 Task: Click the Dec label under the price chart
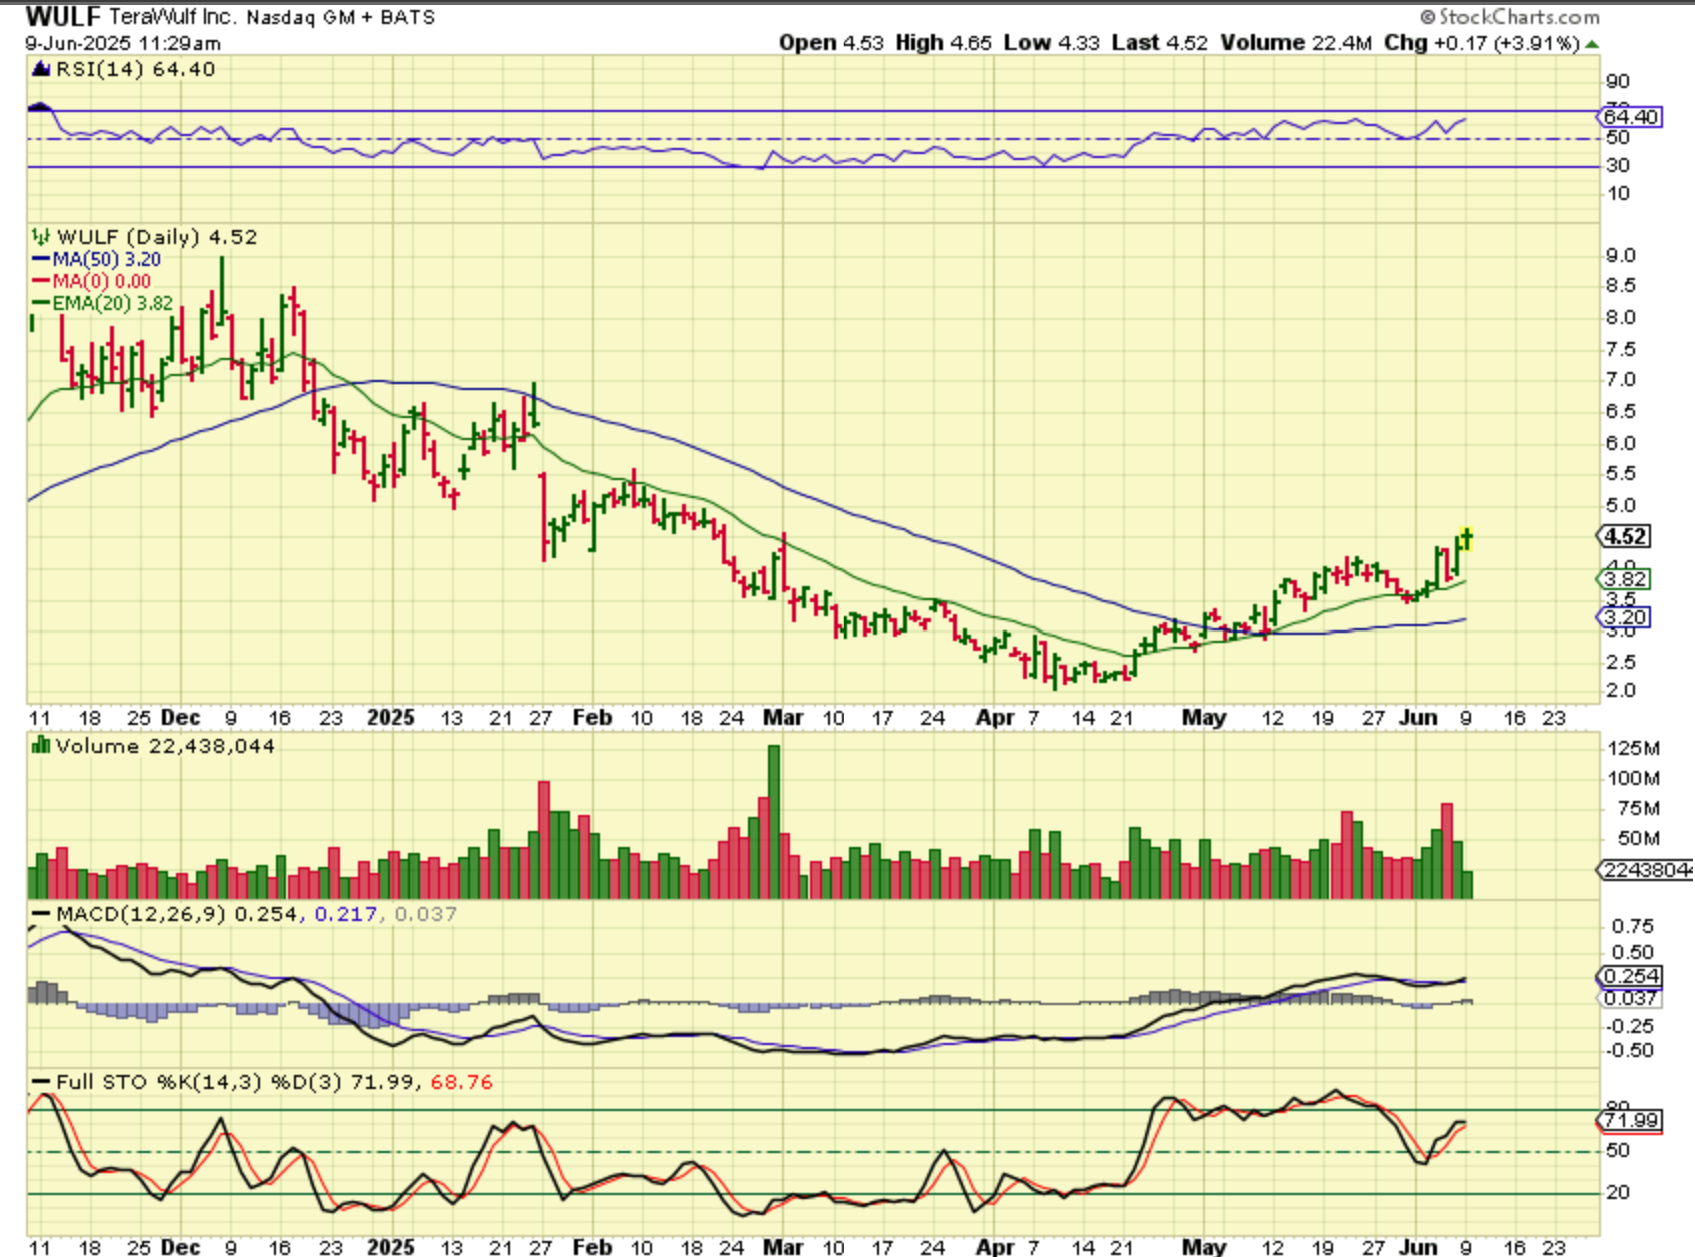coord(181,718)
